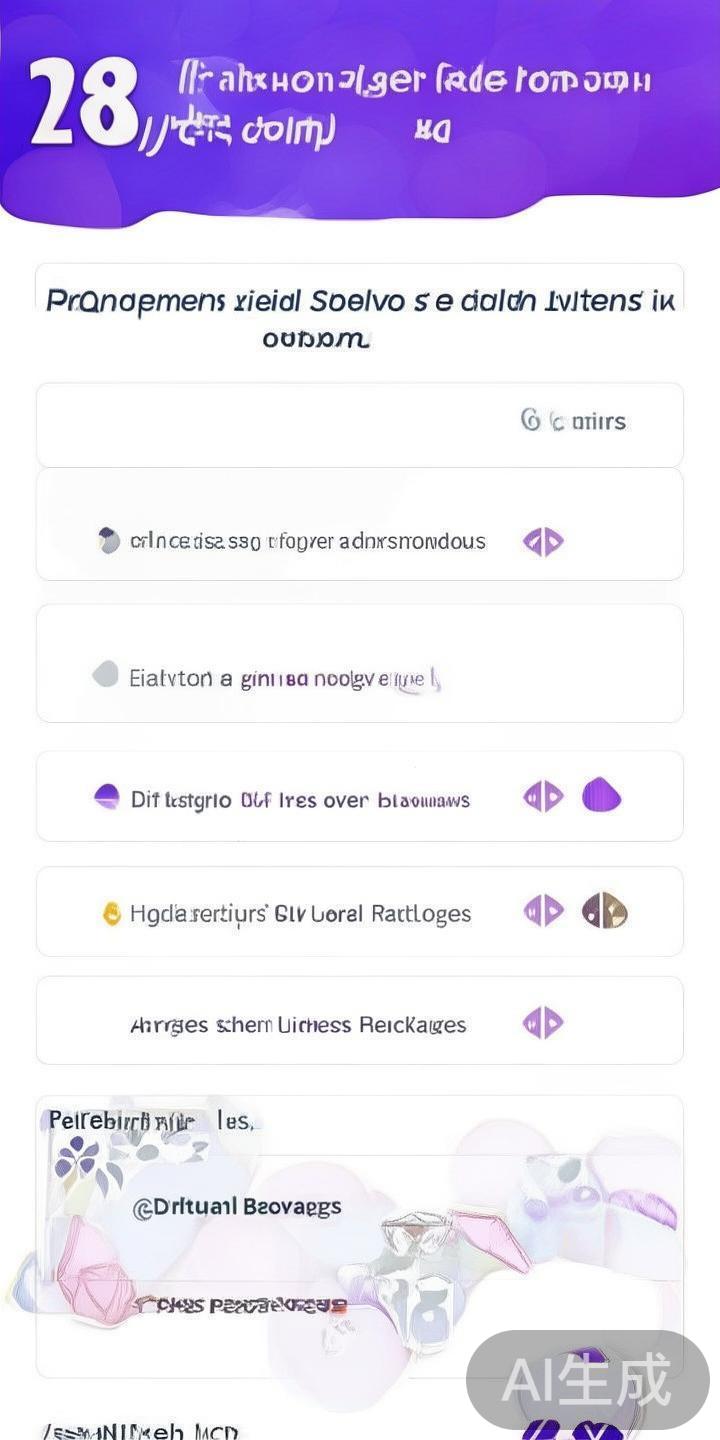Click the Drltuanl Beovaggs link
Viewport: 720px width, 1440px height.
point(237,1207)
